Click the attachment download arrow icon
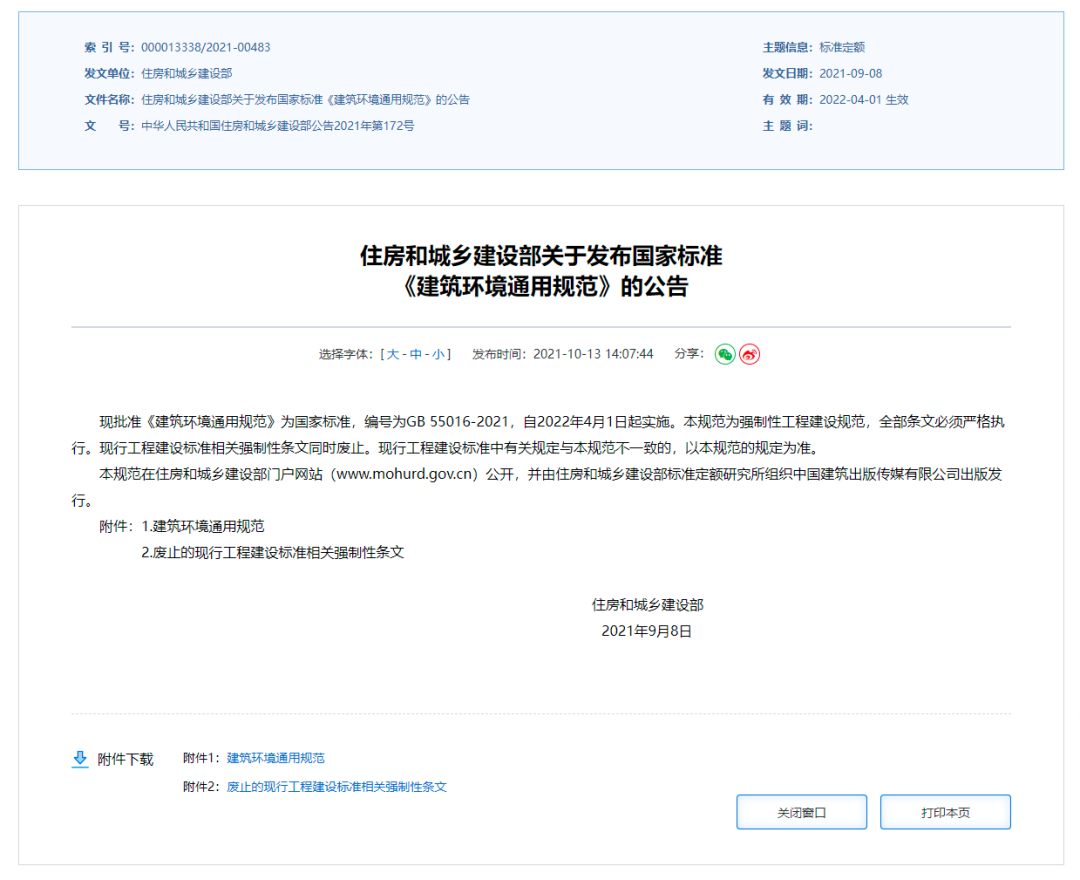1080x880 pixels. coord(80,759)
